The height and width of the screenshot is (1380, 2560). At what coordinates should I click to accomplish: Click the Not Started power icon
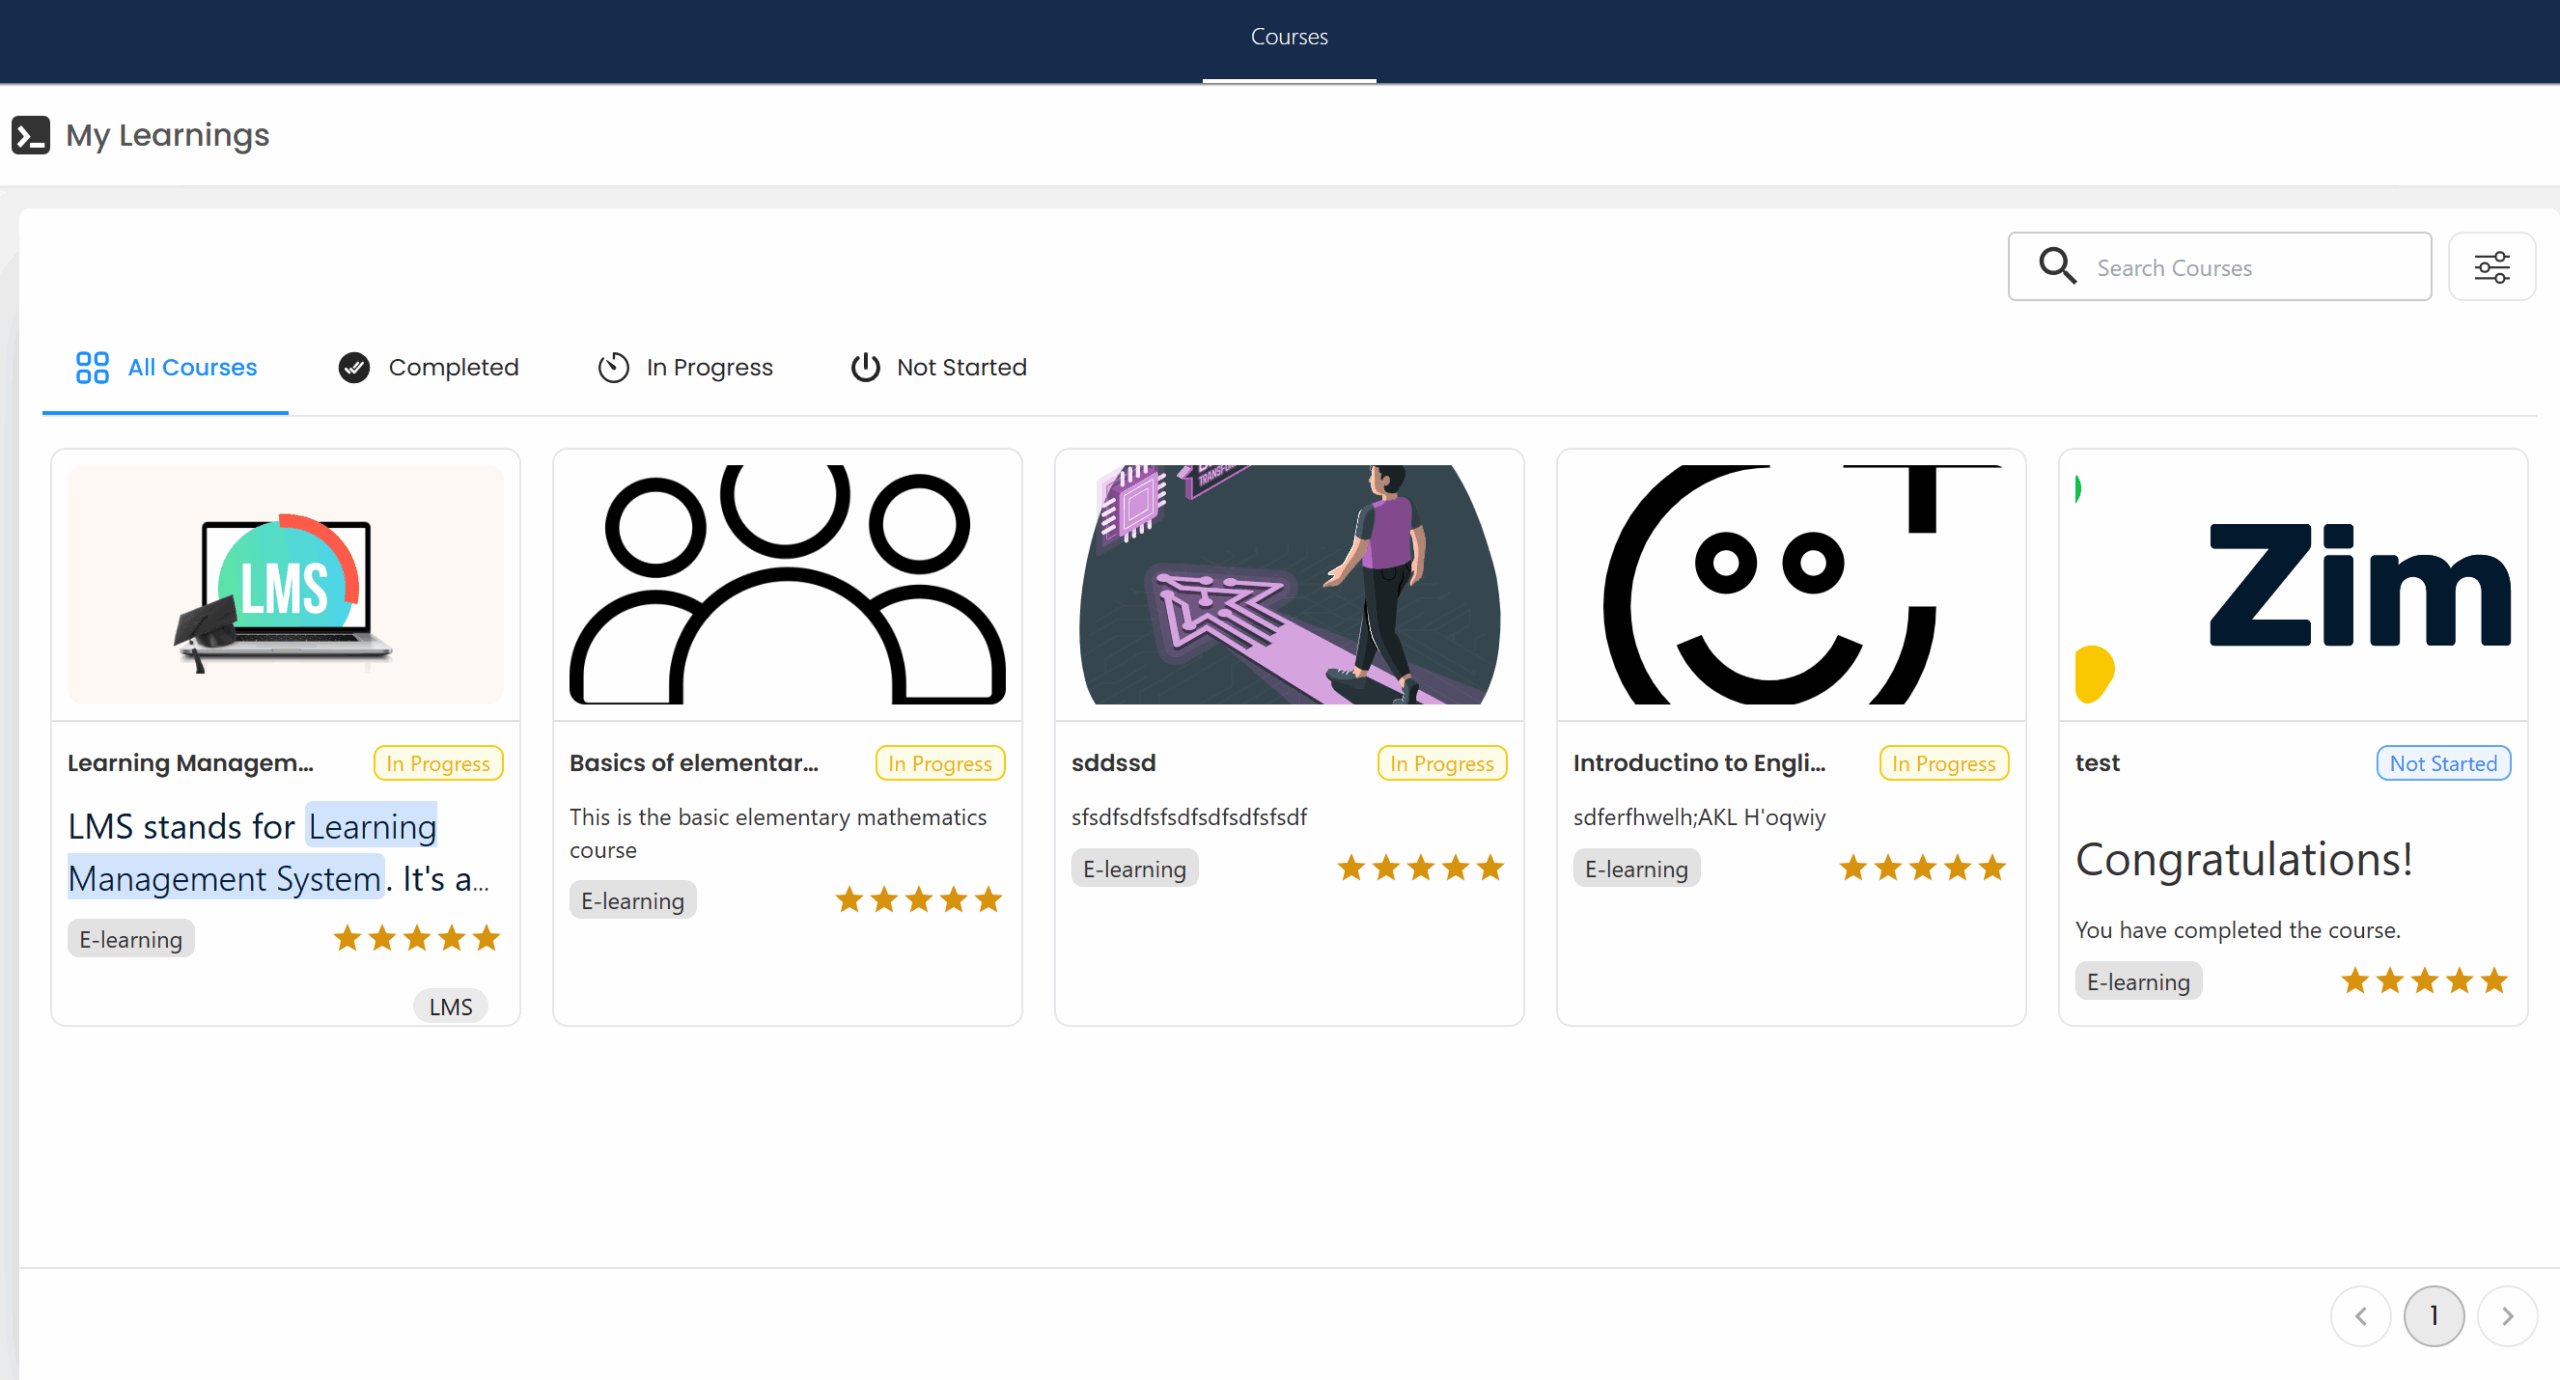865,367
